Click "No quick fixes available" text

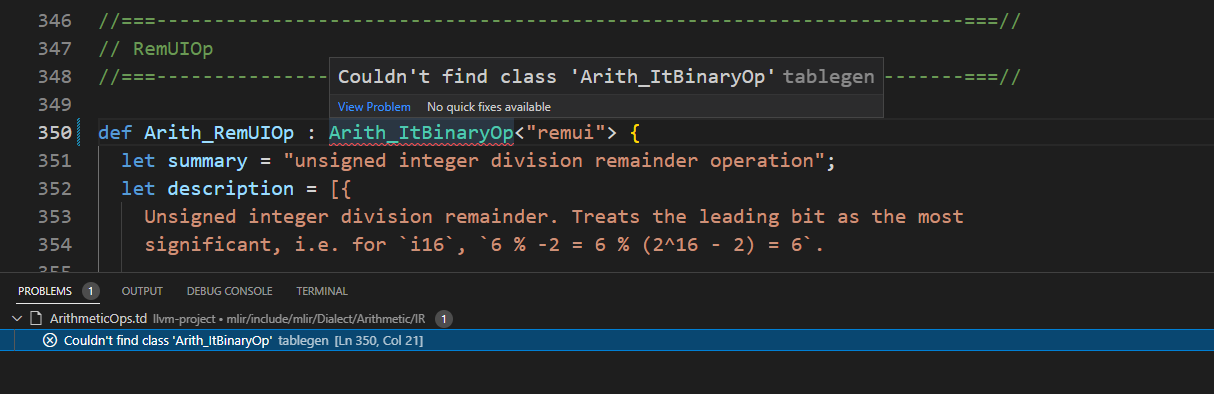(489, 107)
